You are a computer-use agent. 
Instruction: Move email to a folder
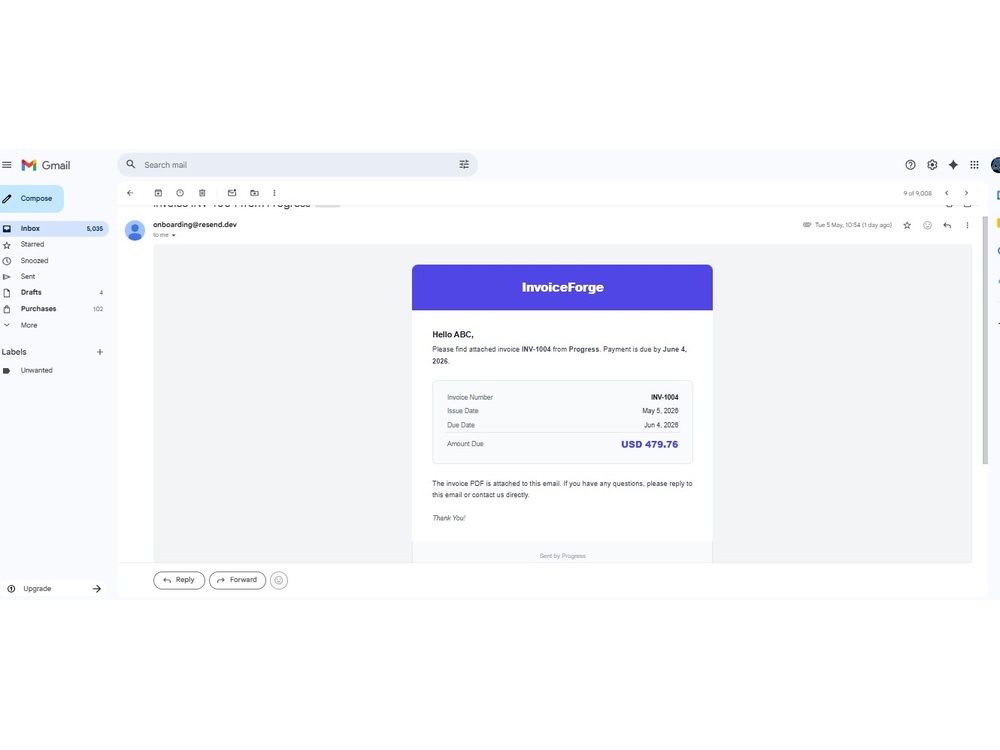pyautogui.click(x=254, y=193)
